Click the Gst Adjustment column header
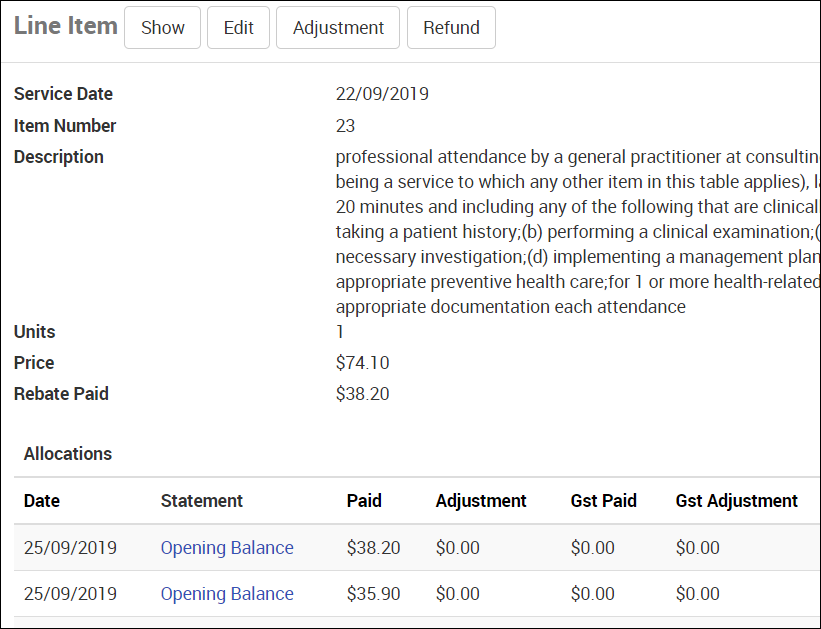 point(737,501)
